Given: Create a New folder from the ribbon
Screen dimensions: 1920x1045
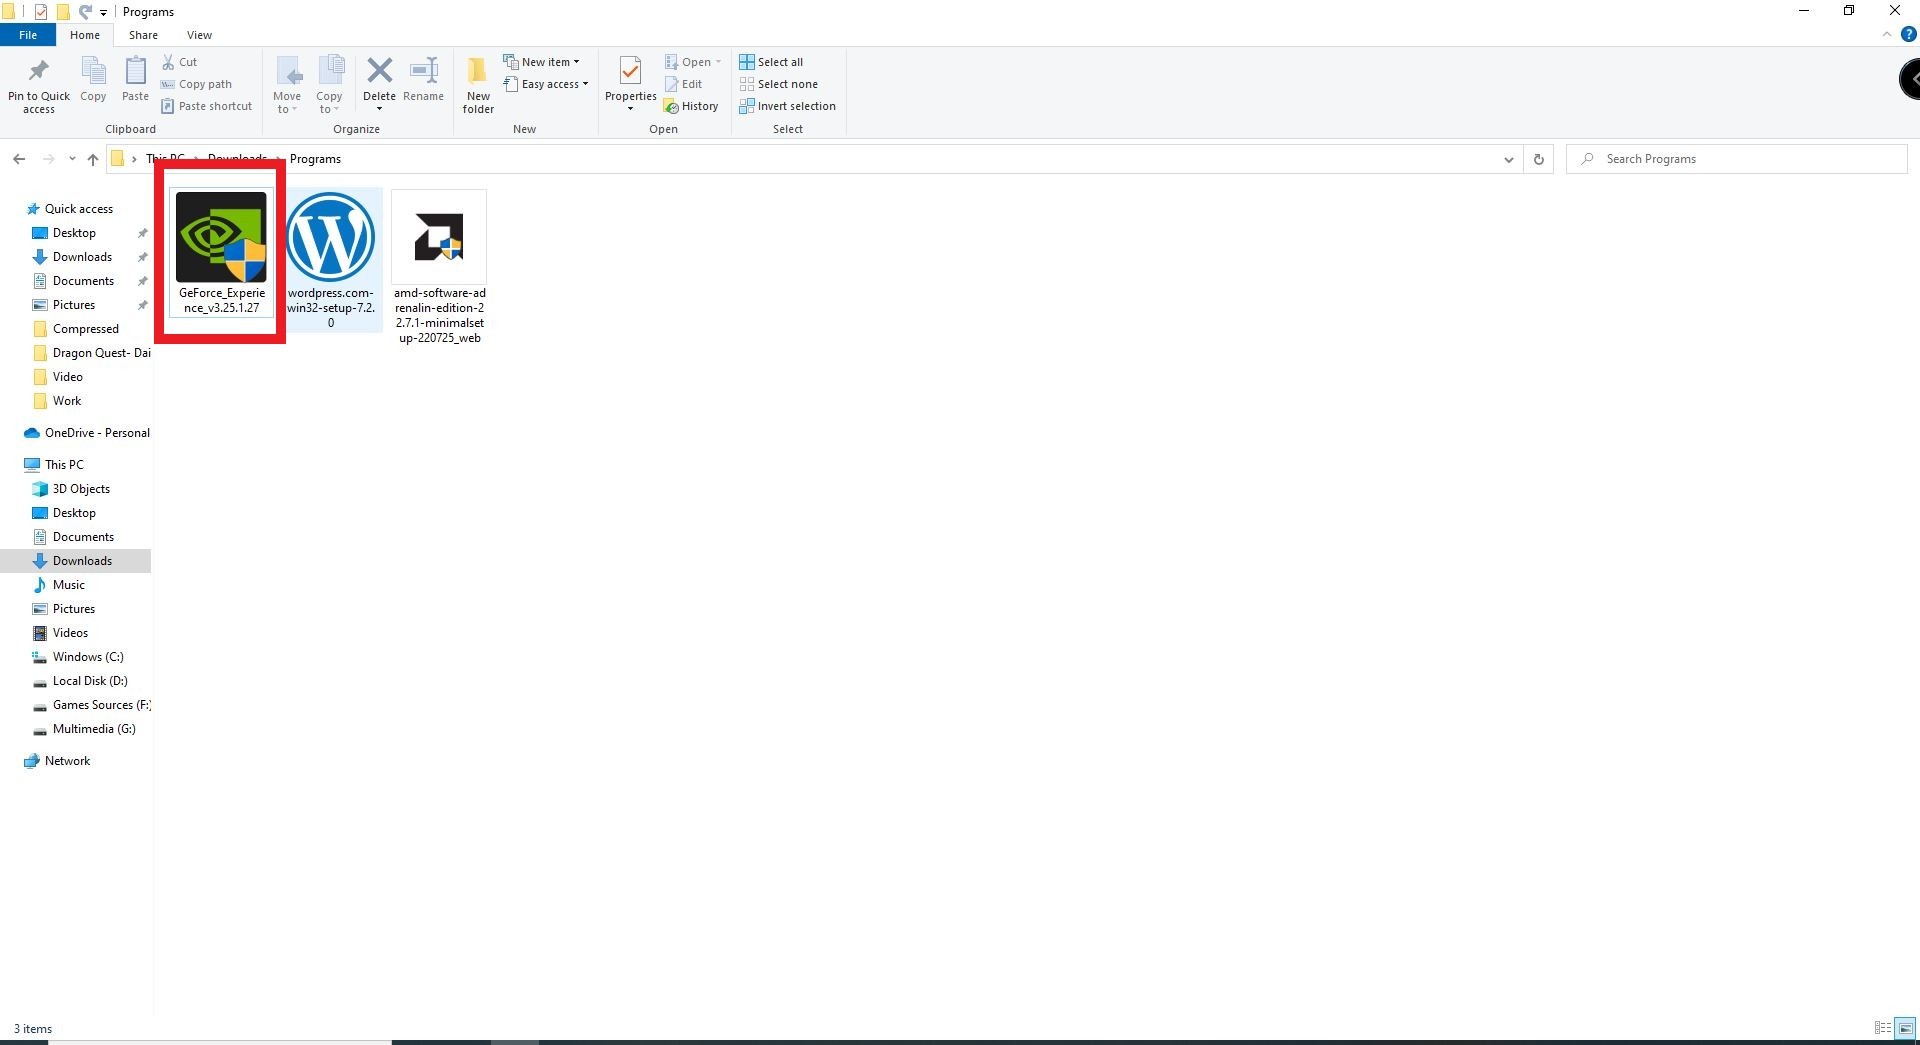Looking at the screenshot, I should pos(478,86).
